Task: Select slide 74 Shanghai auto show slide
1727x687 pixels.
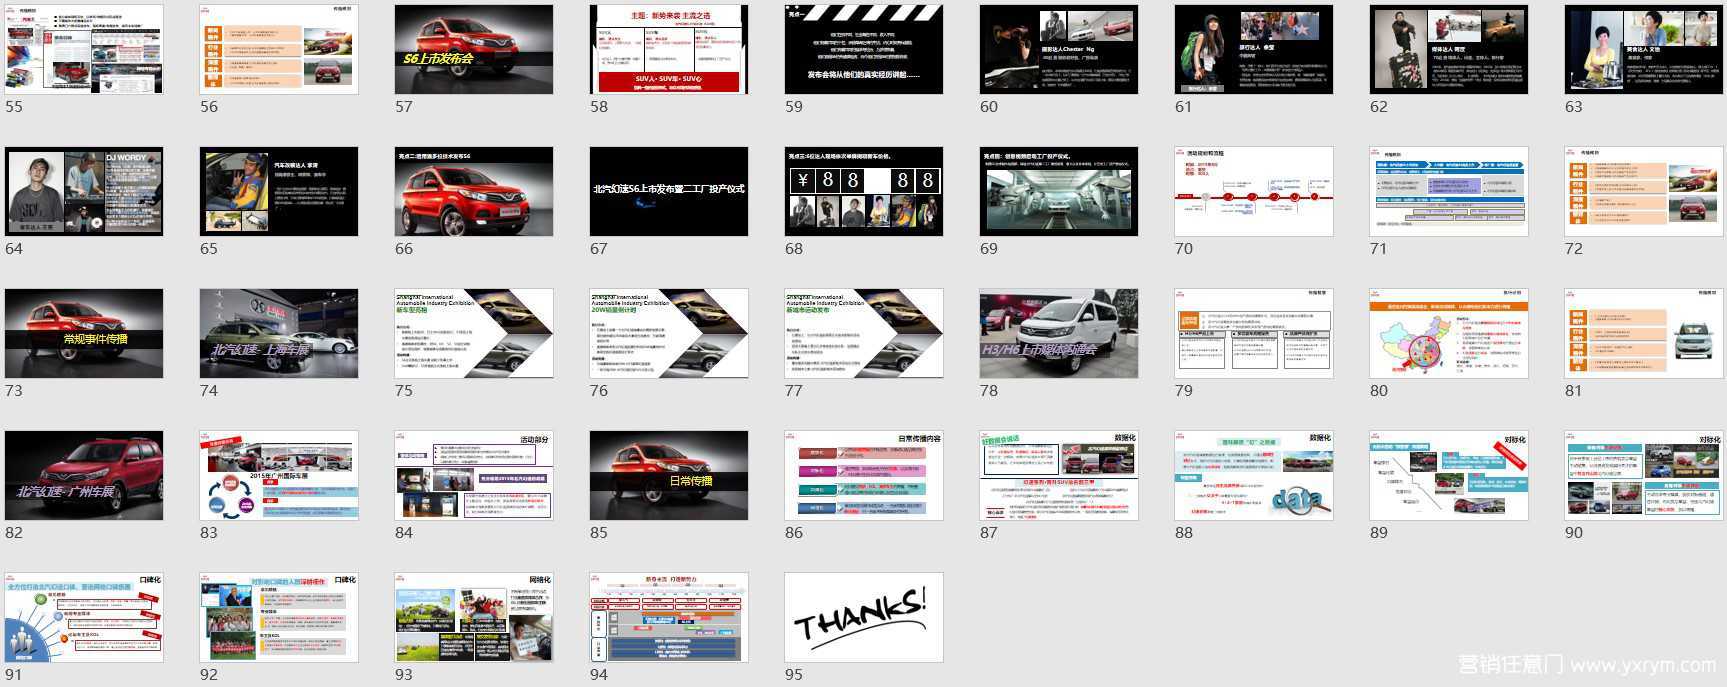Action: click(279, 333)
